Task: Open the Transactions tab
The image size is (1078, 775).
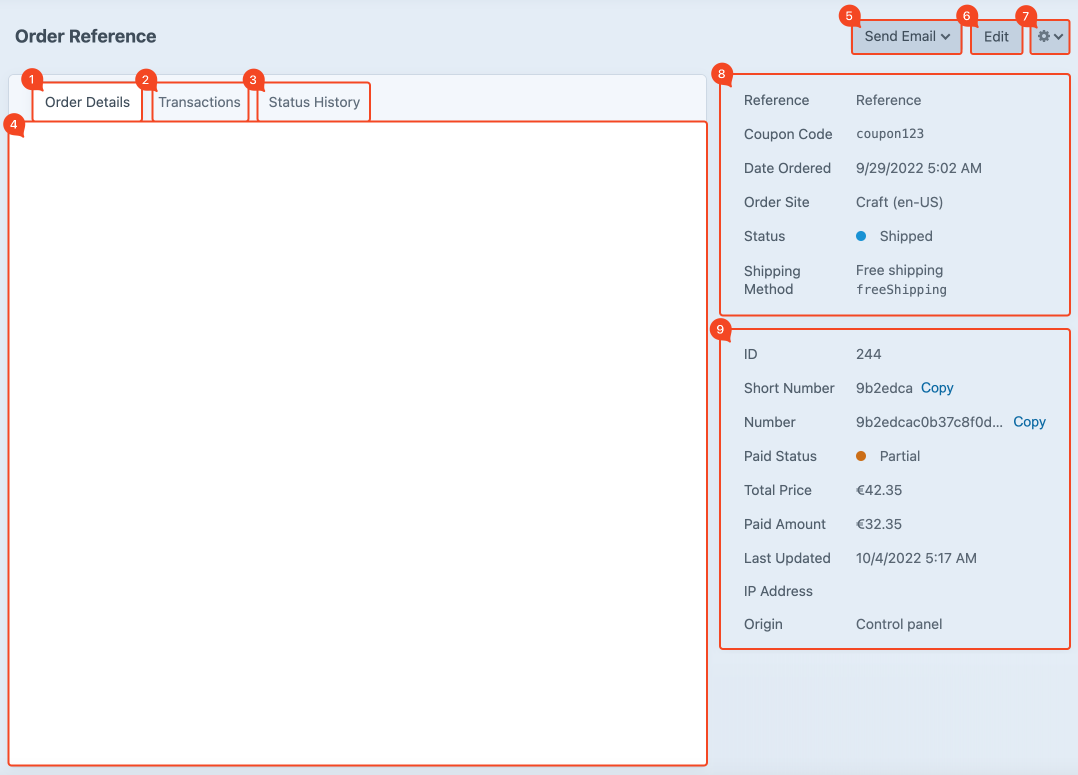Action: coord(199,102)
